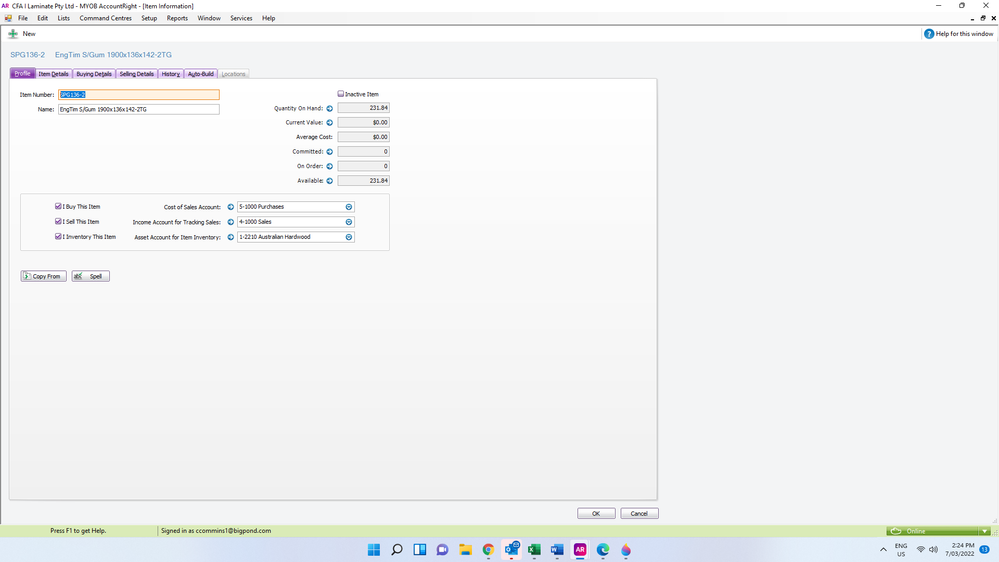The width and height of the screenshot is (999, 562).
Task: Expand the 4-1000 Sales account dropdown
Action: 349,222
